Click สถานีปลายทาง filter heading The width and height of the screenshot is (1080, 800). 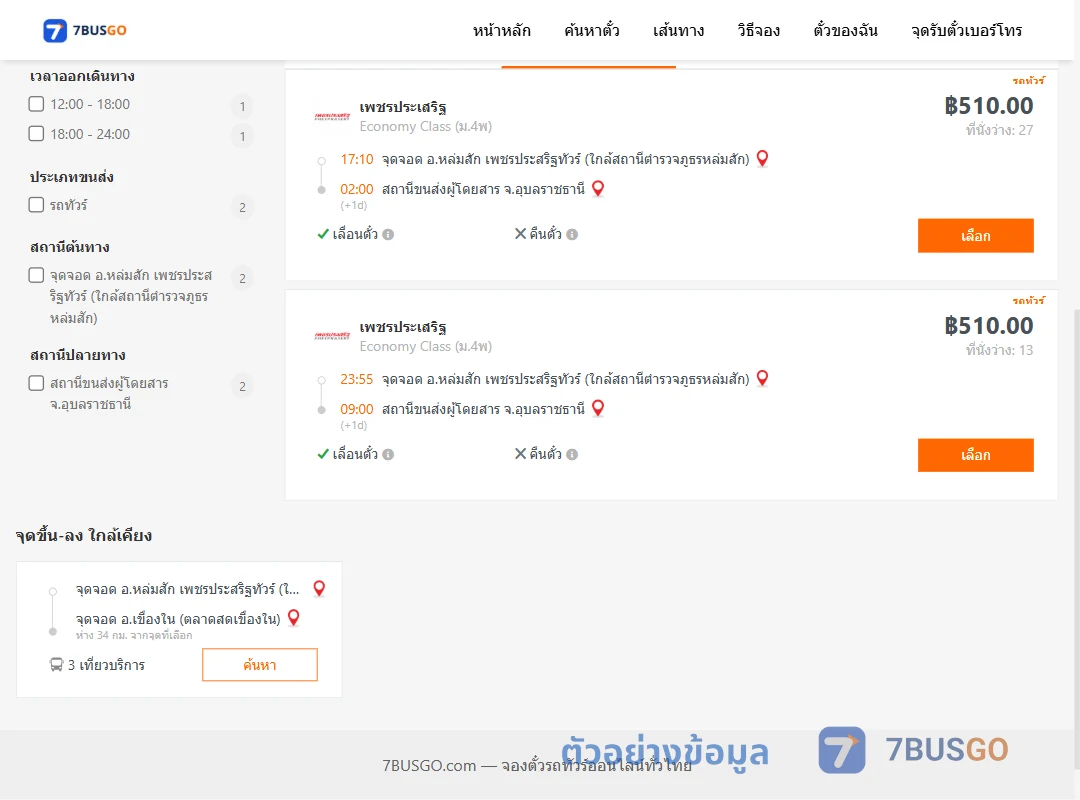click(77, 355)
